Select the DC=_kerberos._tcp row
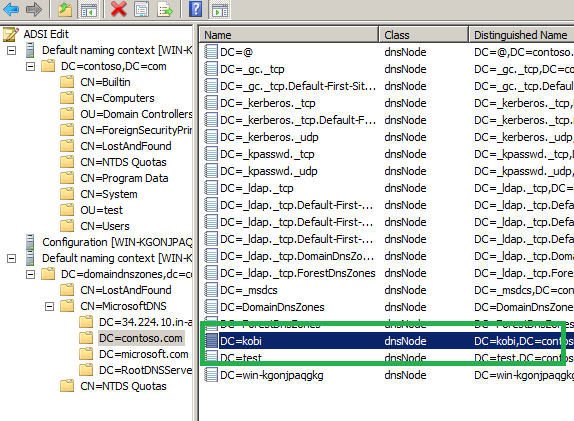Viewport: 574px width, 421px height. click(389, 103)
